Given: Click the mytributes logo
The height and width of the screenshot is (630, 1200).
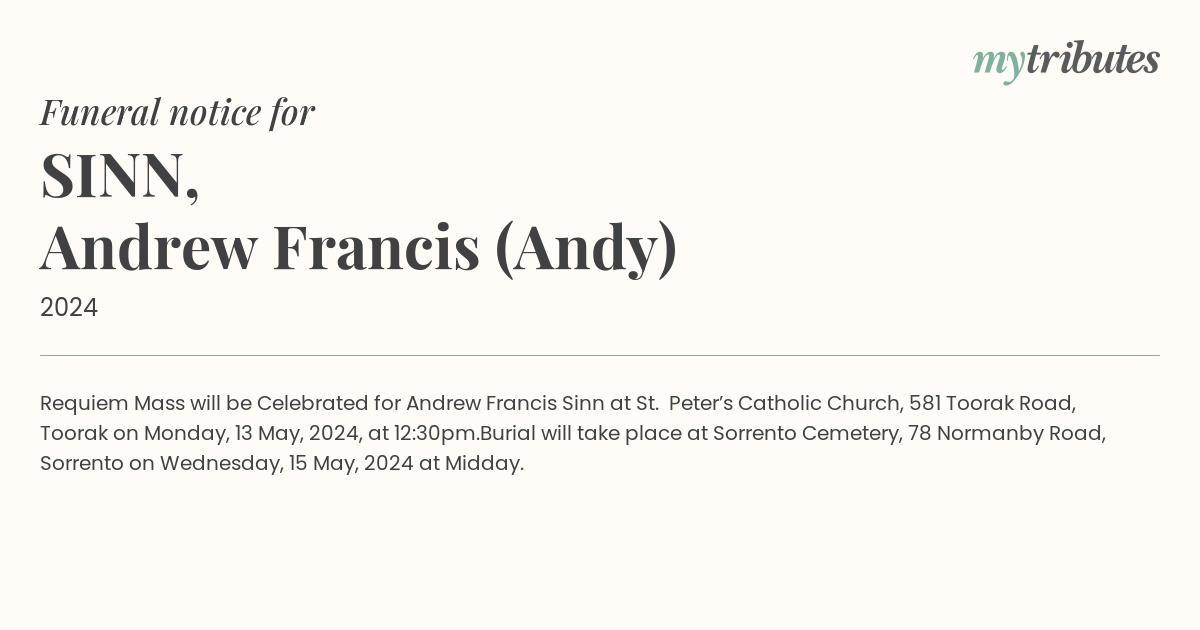Looking at the screenshot, I should [x=1066, y=62].
